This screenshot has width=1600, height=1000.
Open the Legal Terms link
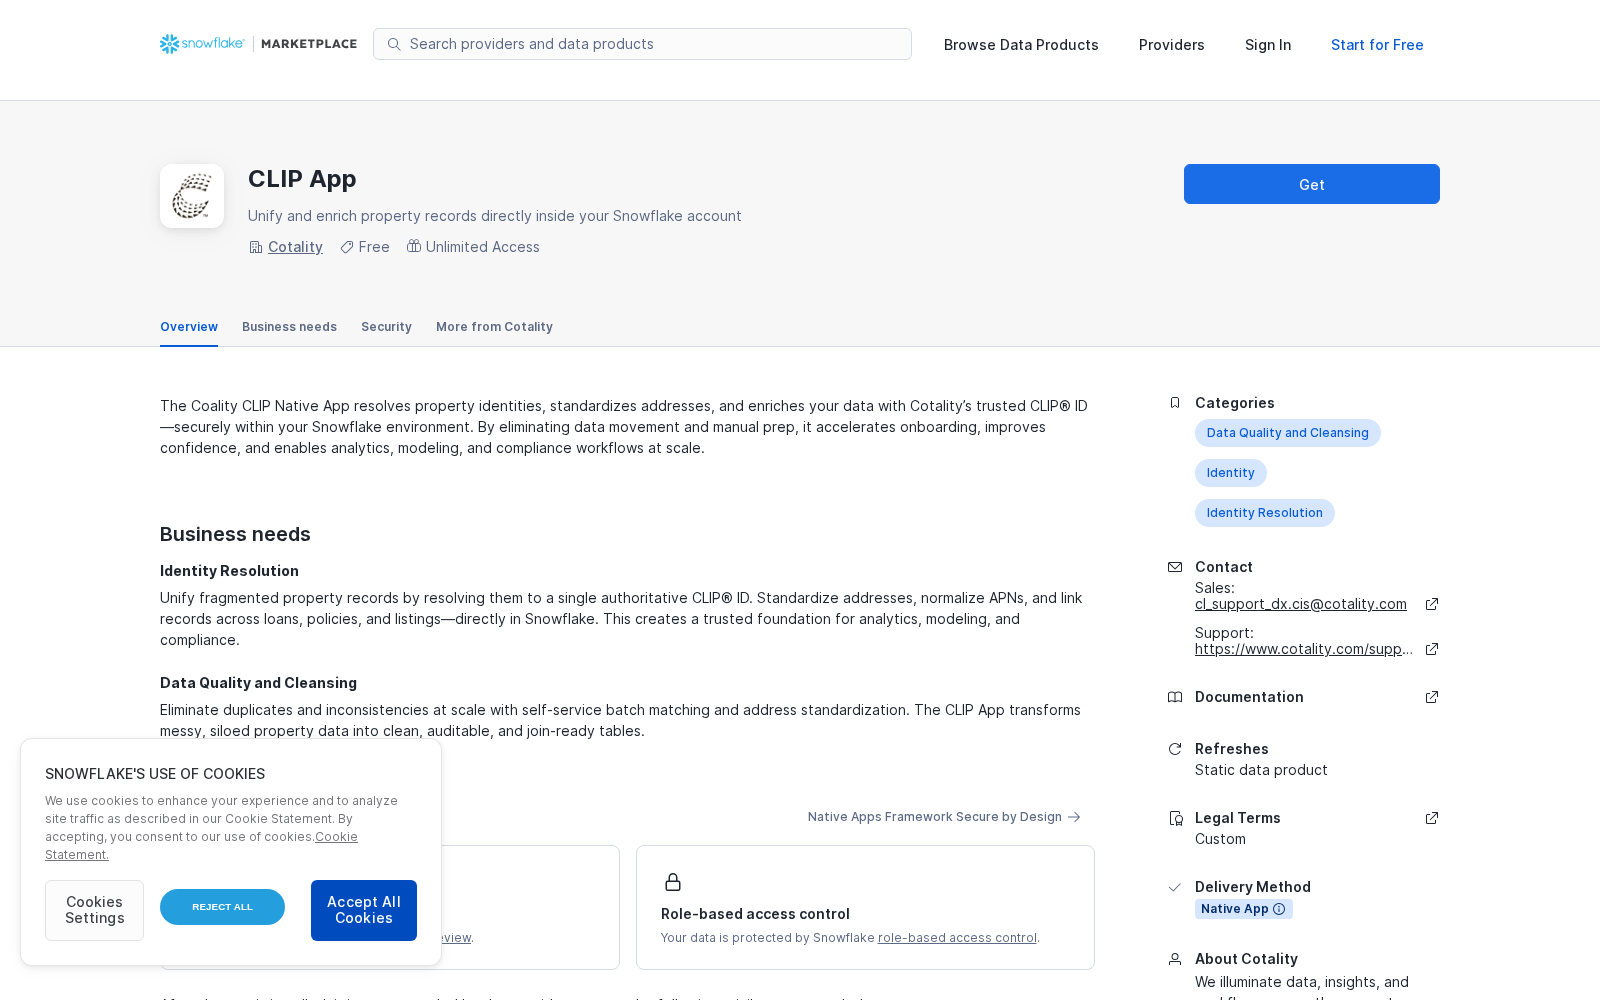click(x=1238, y=818)
